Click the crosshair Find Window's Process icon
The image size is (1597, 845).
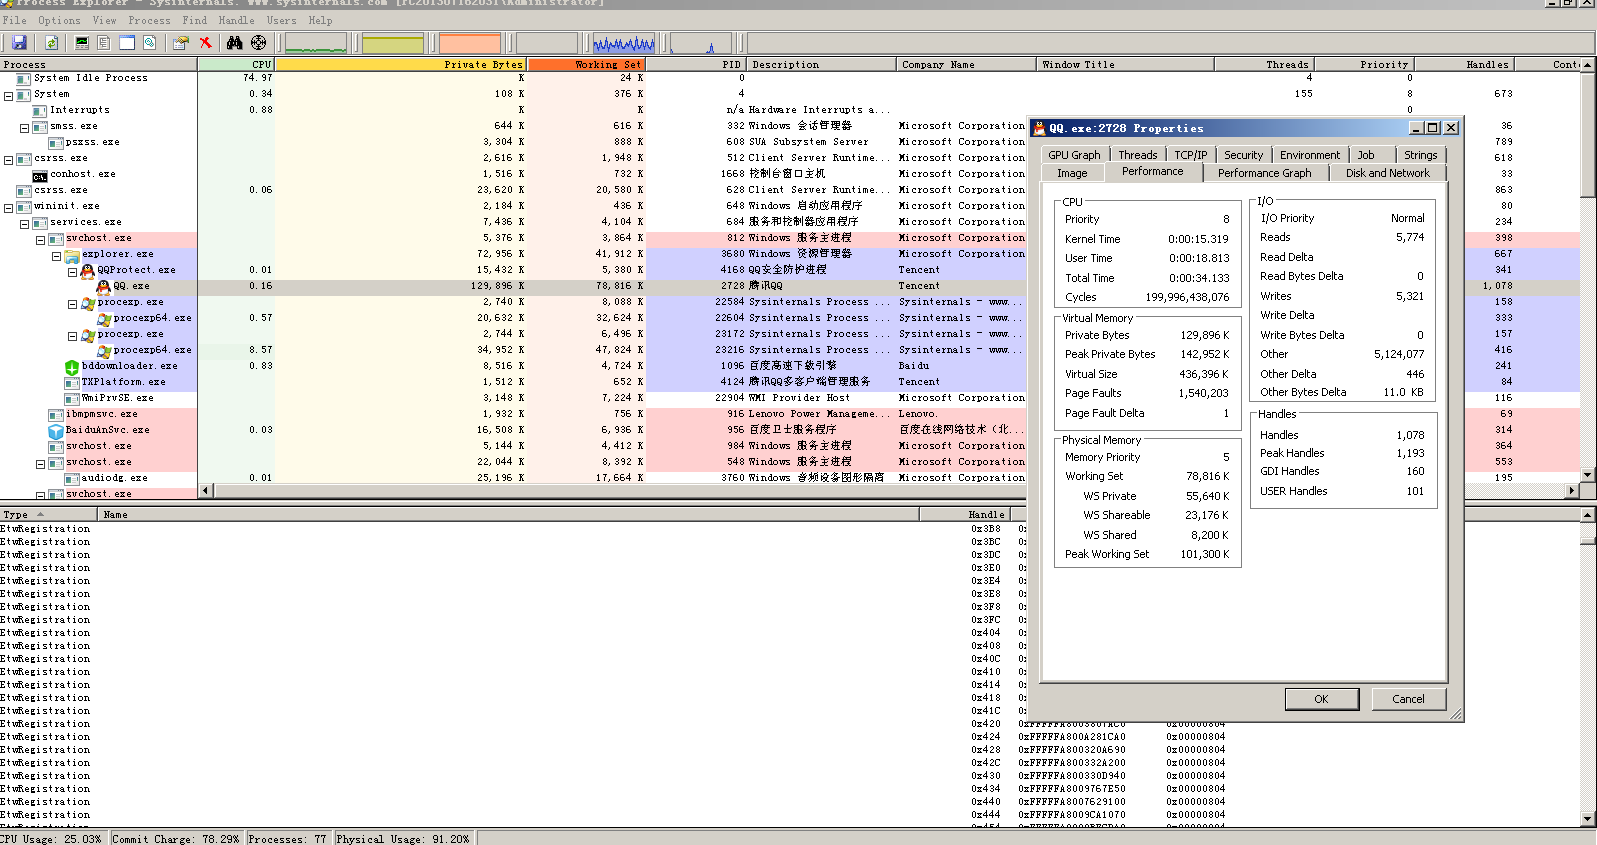tap(258, 42)
